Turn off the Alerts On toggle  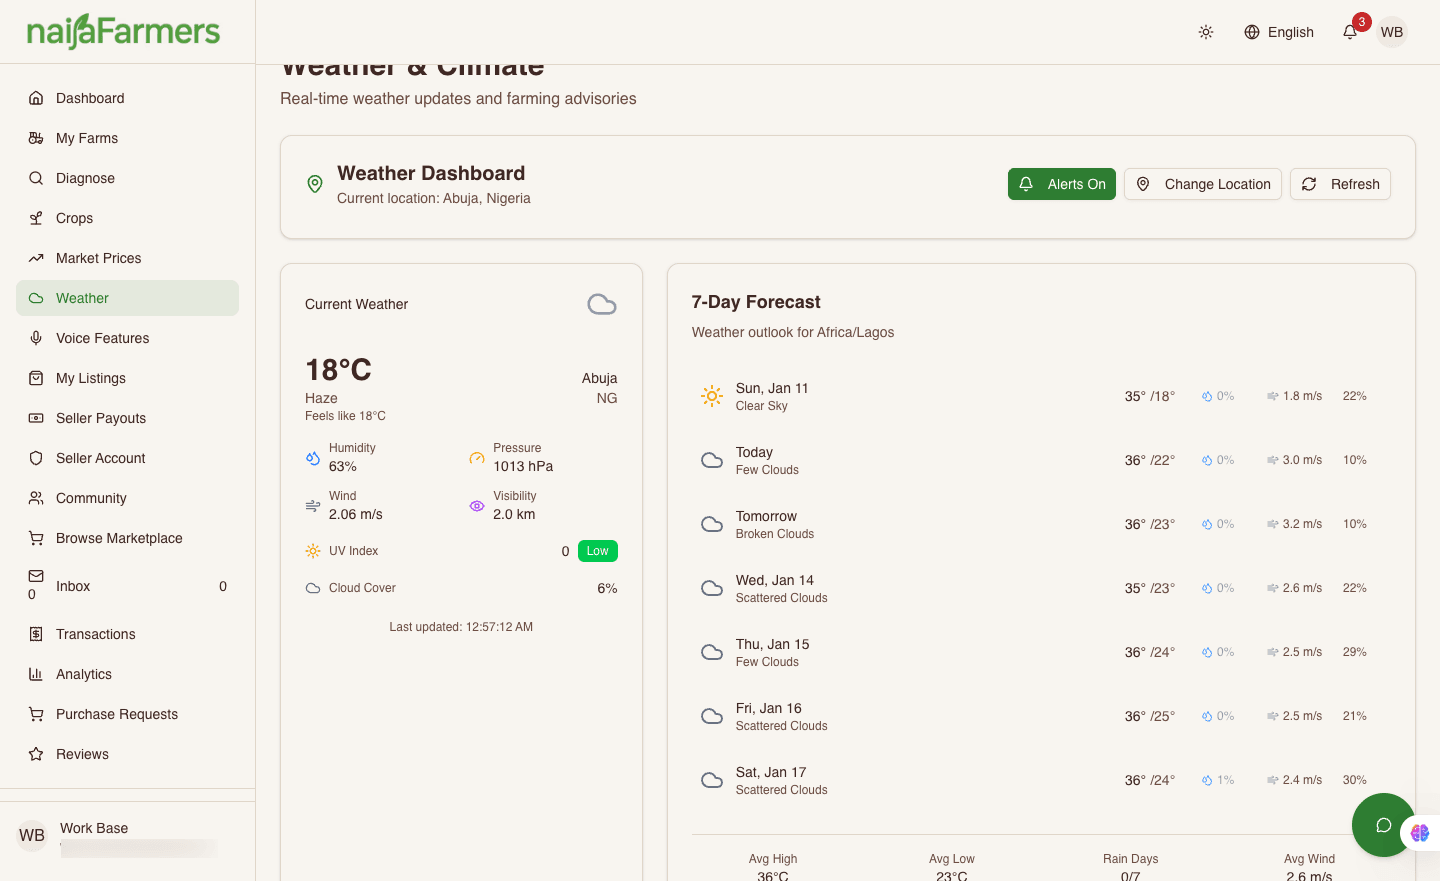coord(1061,184)
